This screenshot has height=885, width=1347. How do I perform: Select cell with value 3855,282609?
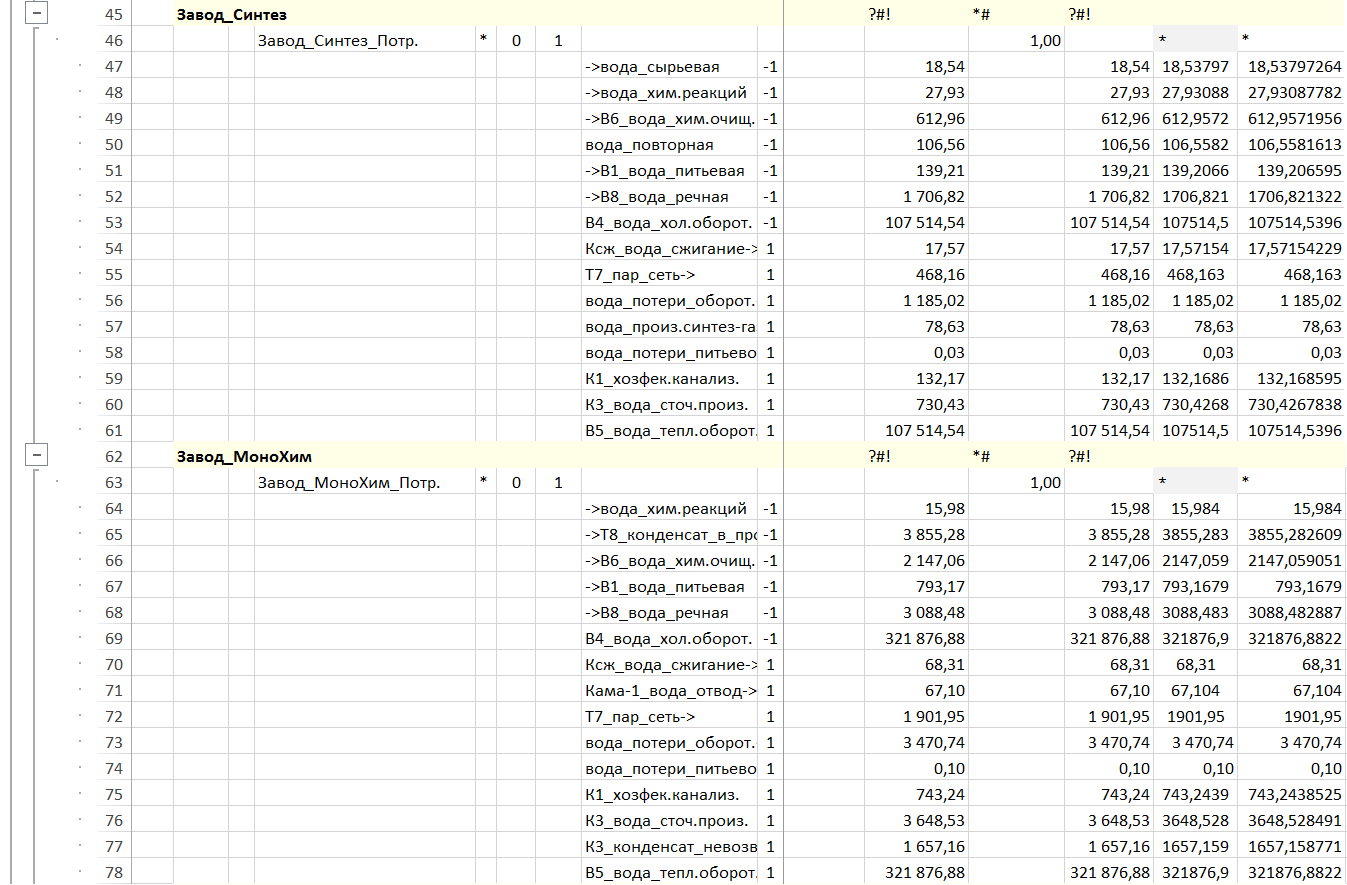(x=1291, y=535)
